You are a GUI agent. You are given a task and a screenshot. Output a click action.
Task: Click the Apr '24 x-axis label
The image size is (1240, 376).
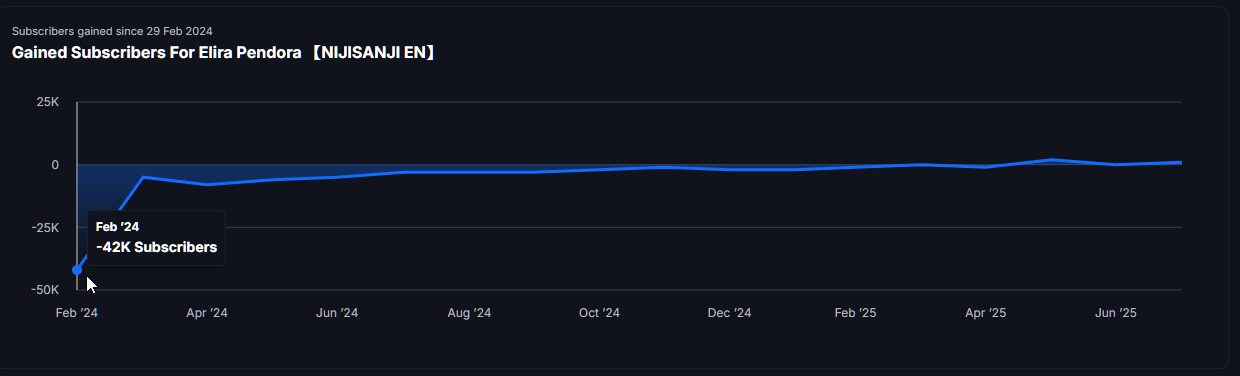pyautogui.click(x=207, y=313)
